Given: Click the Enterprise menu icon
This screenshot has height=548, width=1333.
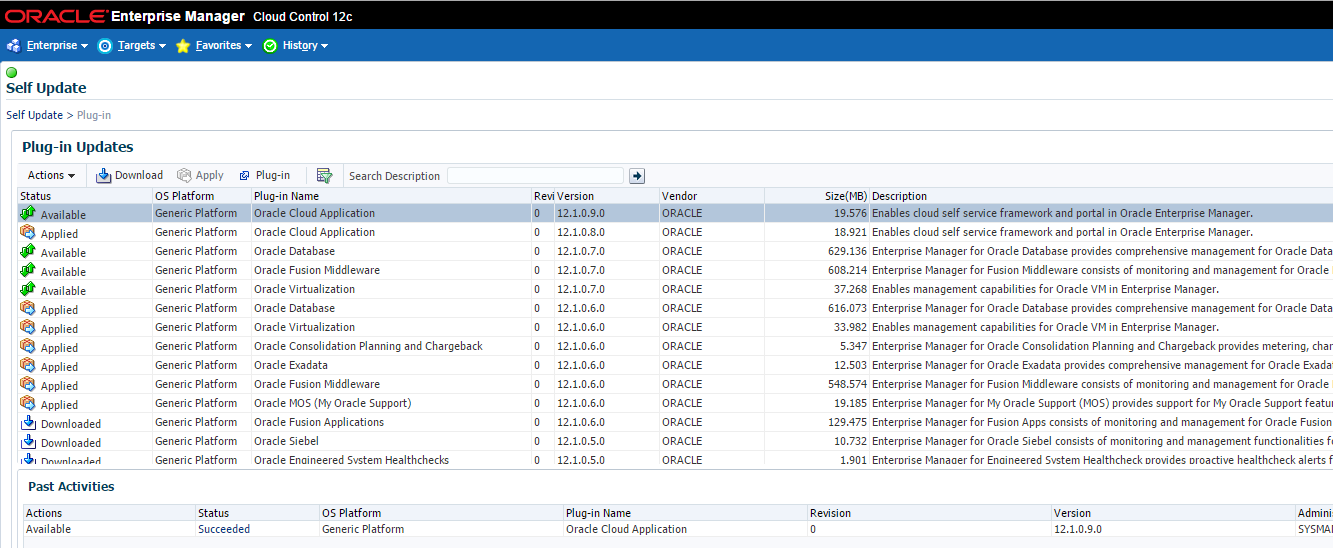Looking at the screenshot, I should click(13, 45).
